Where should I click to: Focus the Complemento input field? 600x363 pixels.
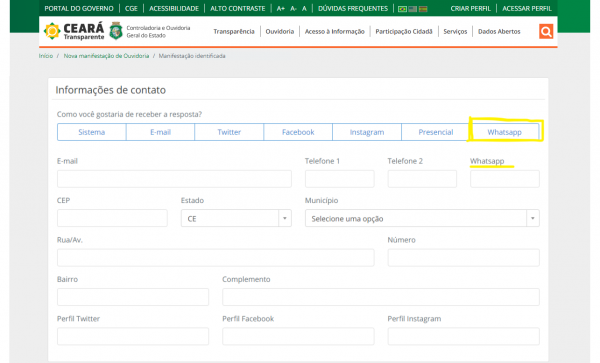(x=381, y=297)
